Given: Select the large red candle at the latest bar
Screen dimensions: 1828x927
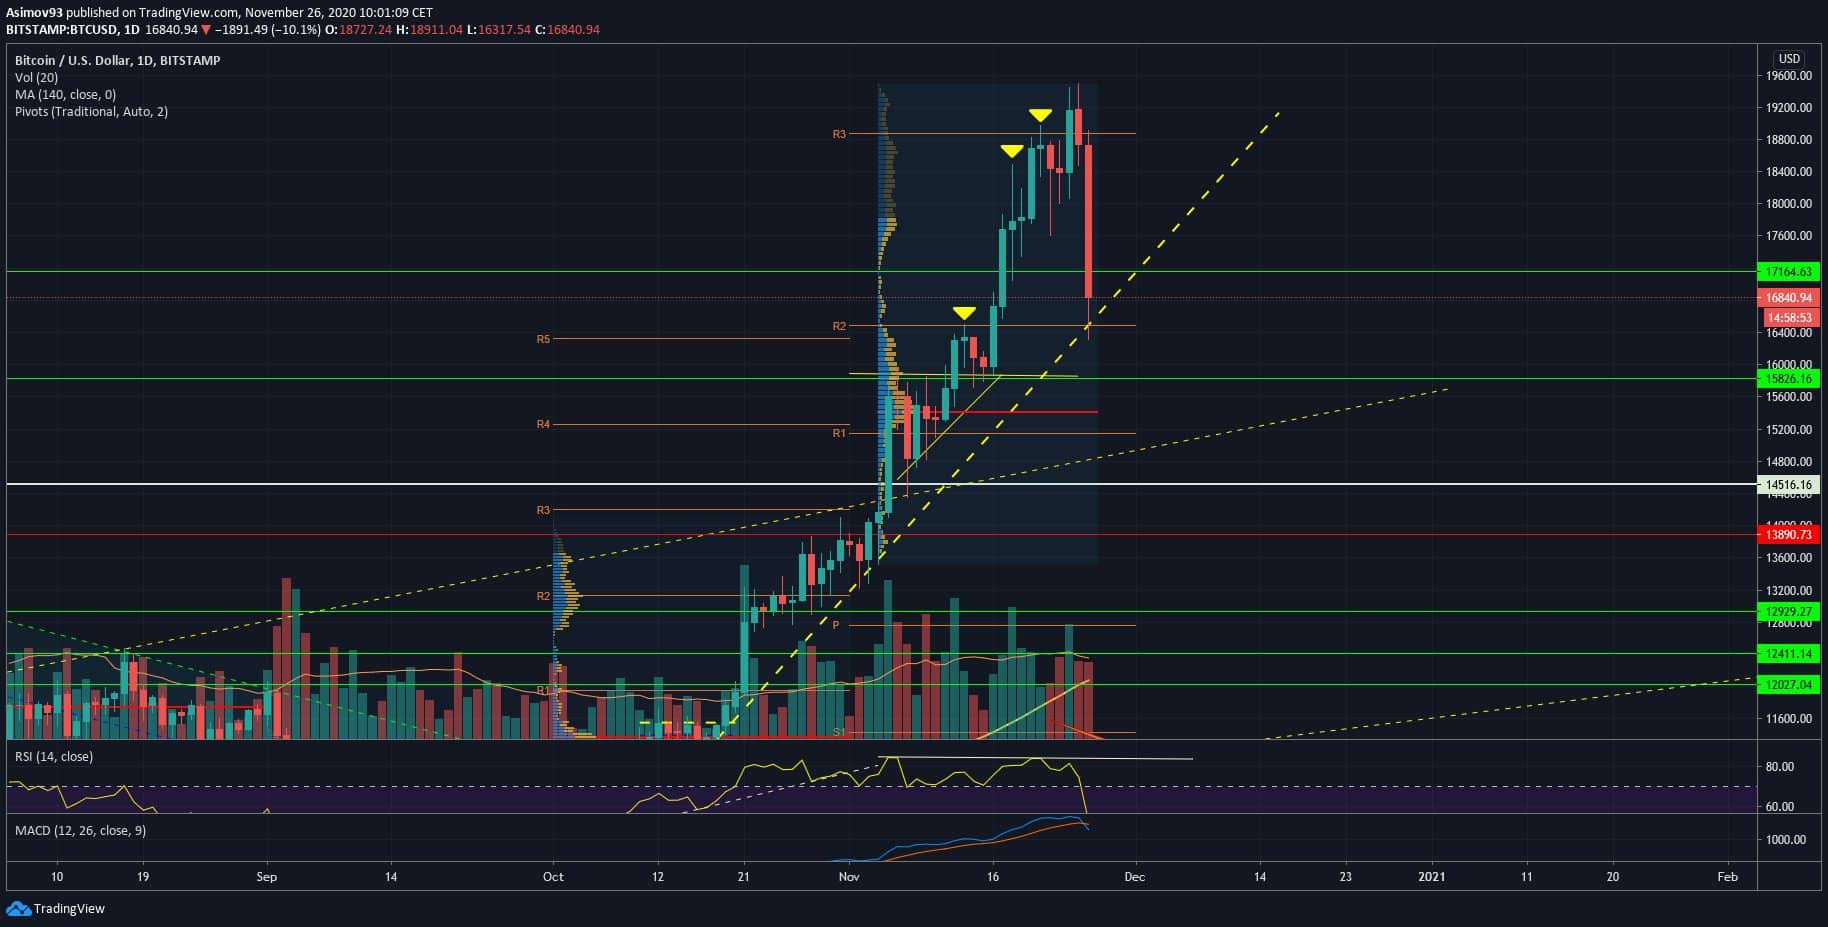Looking at the screenshot, I should click(x=1088, y=220).
